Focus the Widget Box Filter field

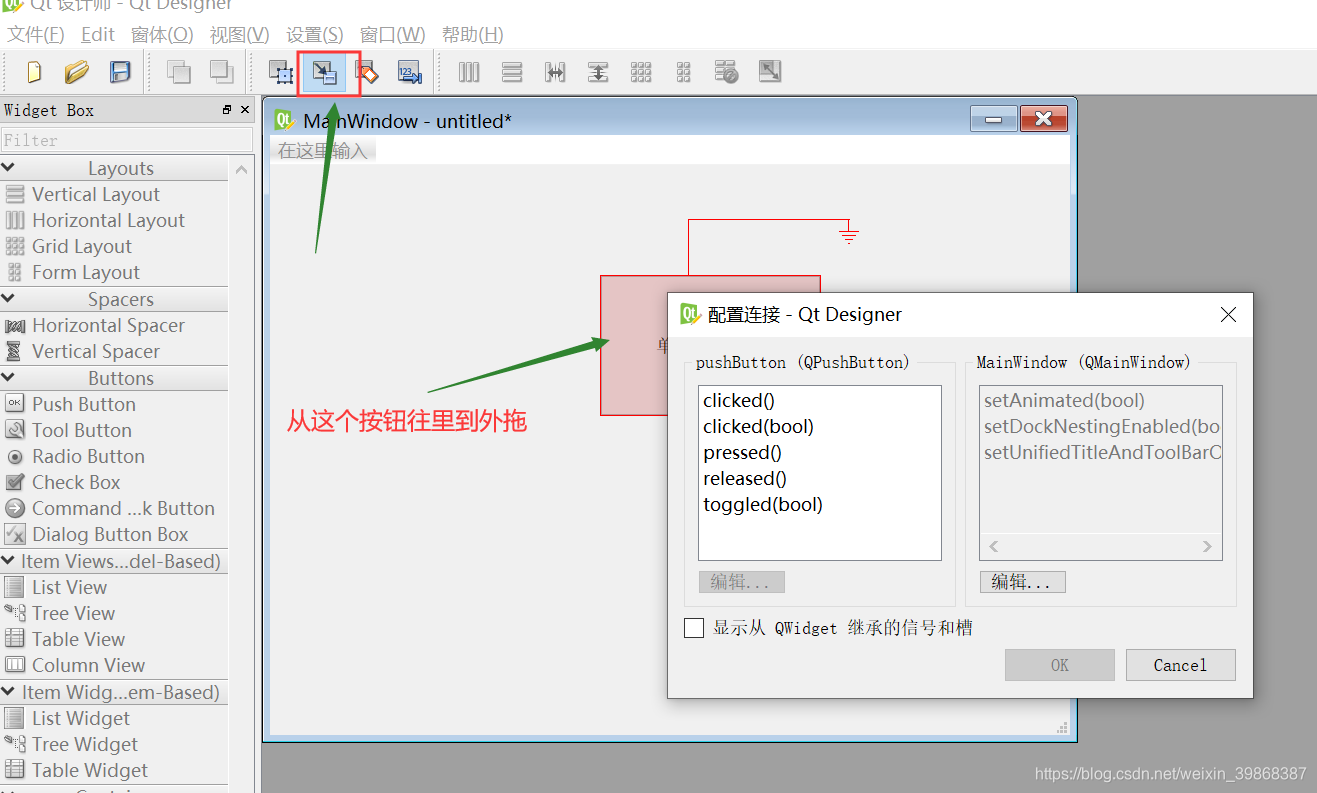tap(127, 140)
